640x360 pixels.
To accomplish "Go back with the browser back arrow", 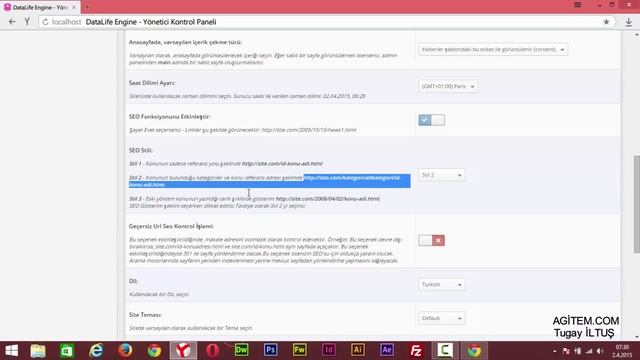I will (12, 22).
